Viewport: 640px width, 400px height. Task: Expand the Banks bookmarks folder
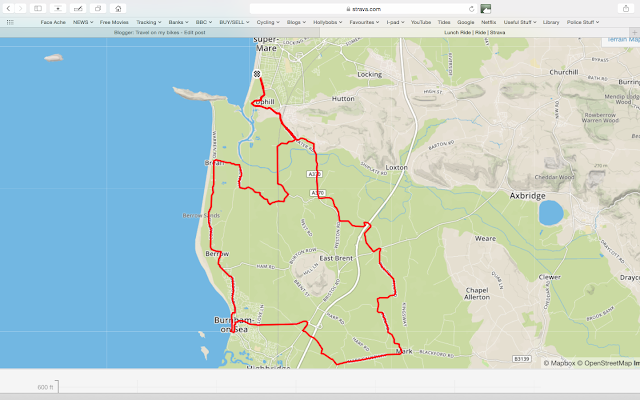178,22
